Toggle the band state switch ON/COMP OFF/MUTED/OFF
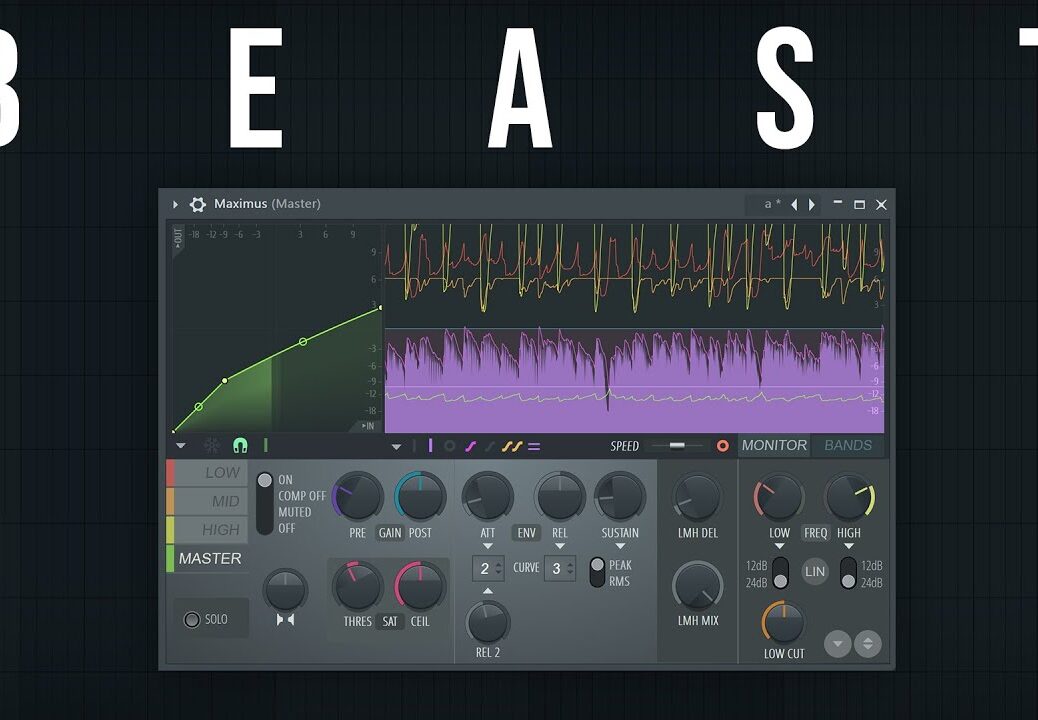 (x=265, y=504)
